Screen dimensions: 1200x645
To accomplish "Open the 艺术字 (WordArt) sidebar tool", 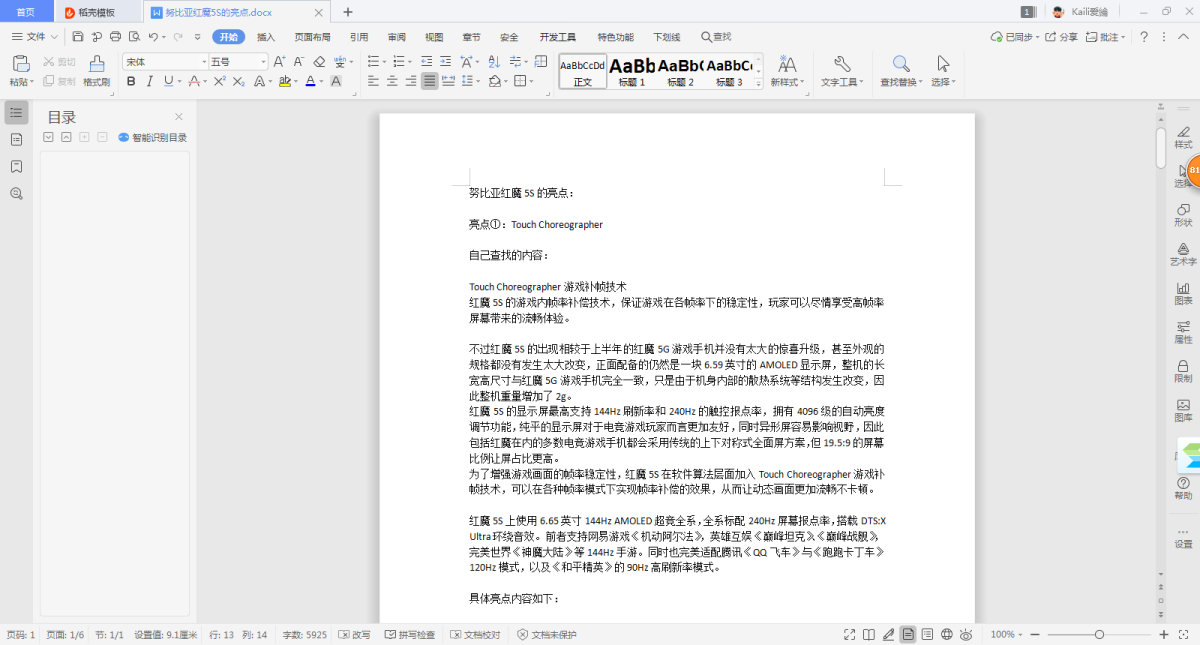I will [x=1183, y=253].
